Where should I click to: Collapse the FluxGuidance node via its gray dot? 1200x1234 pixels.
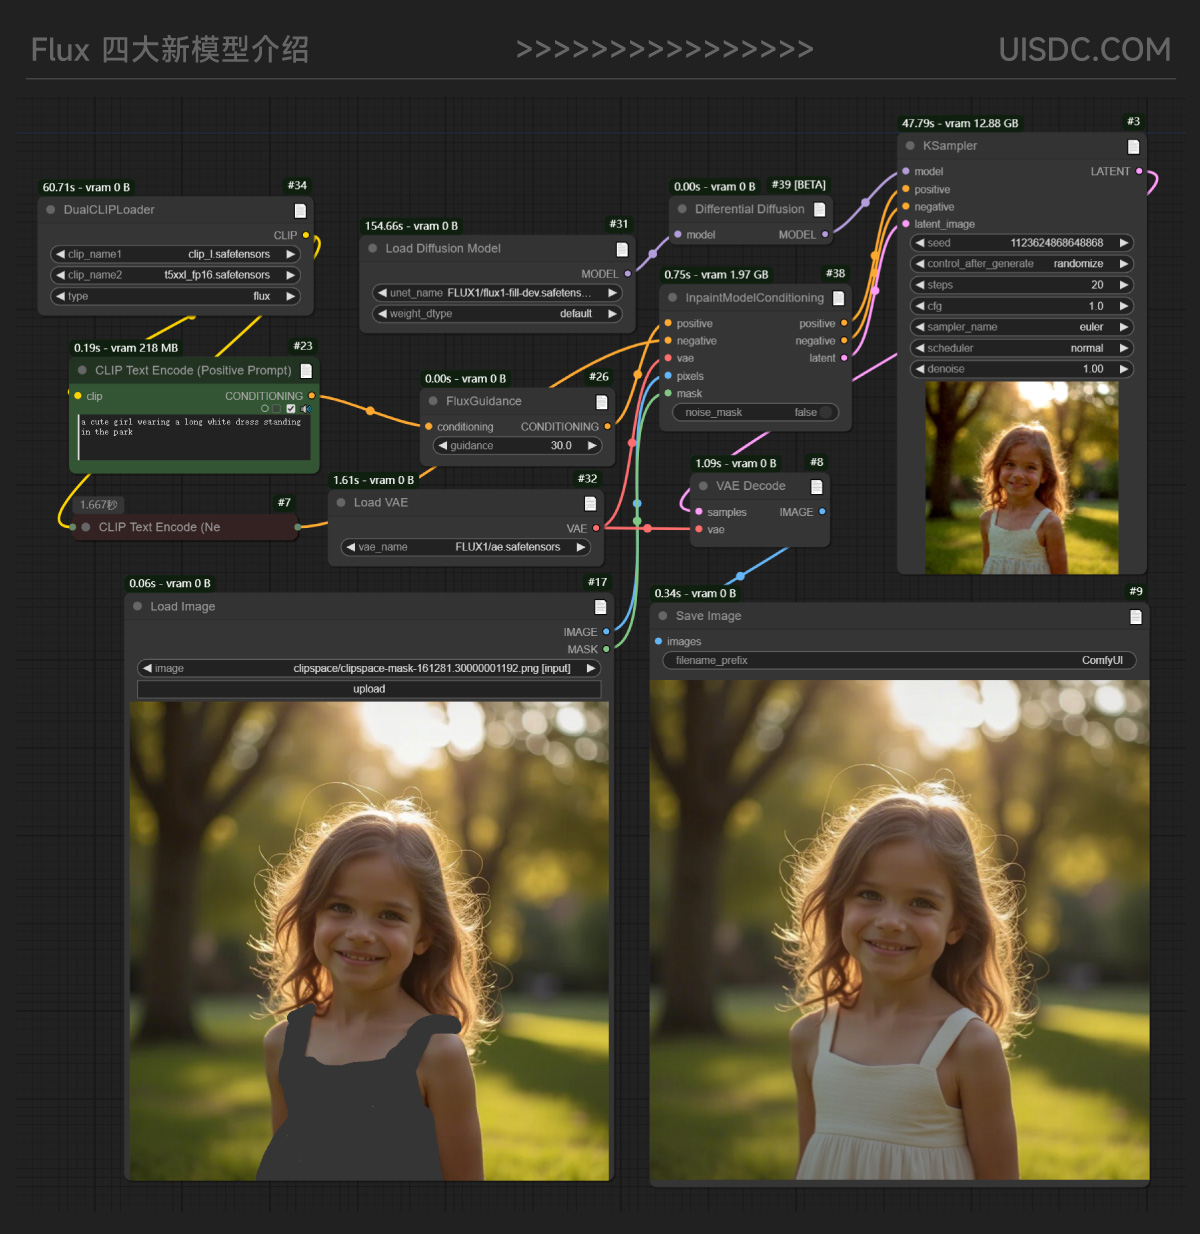point(433,401)
